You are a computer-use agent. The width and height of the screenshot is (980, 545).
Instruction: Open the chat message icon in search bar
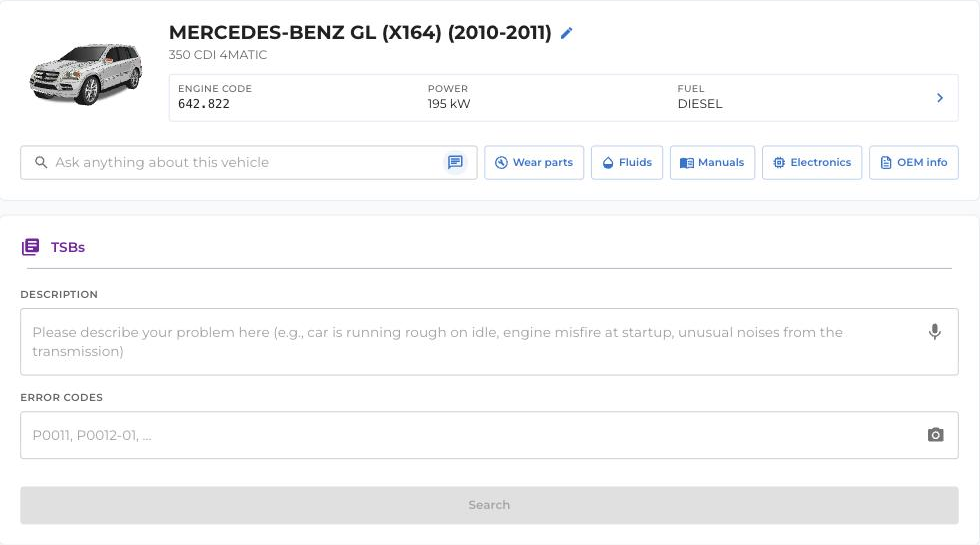[455, 162]
